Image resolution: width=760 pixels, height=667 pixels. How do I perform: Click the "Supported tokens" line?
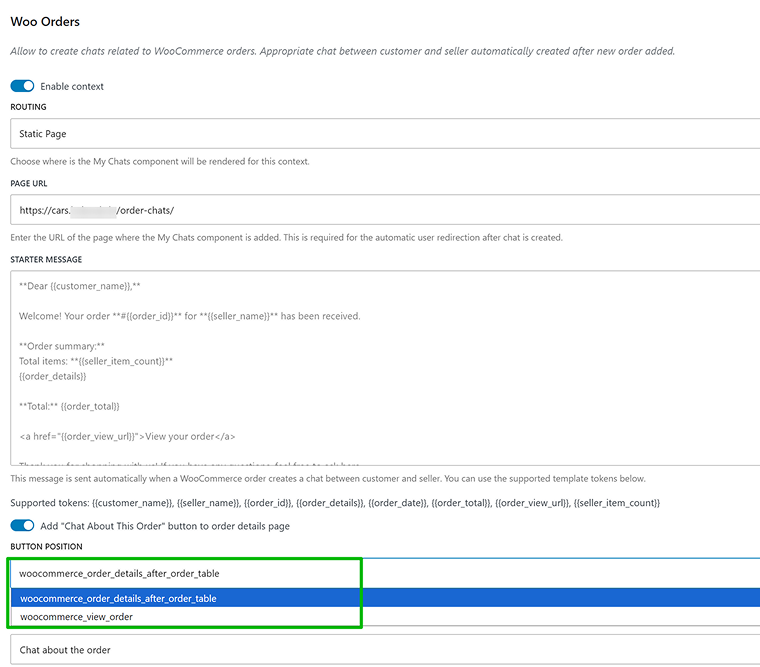[x=335, y=503]
